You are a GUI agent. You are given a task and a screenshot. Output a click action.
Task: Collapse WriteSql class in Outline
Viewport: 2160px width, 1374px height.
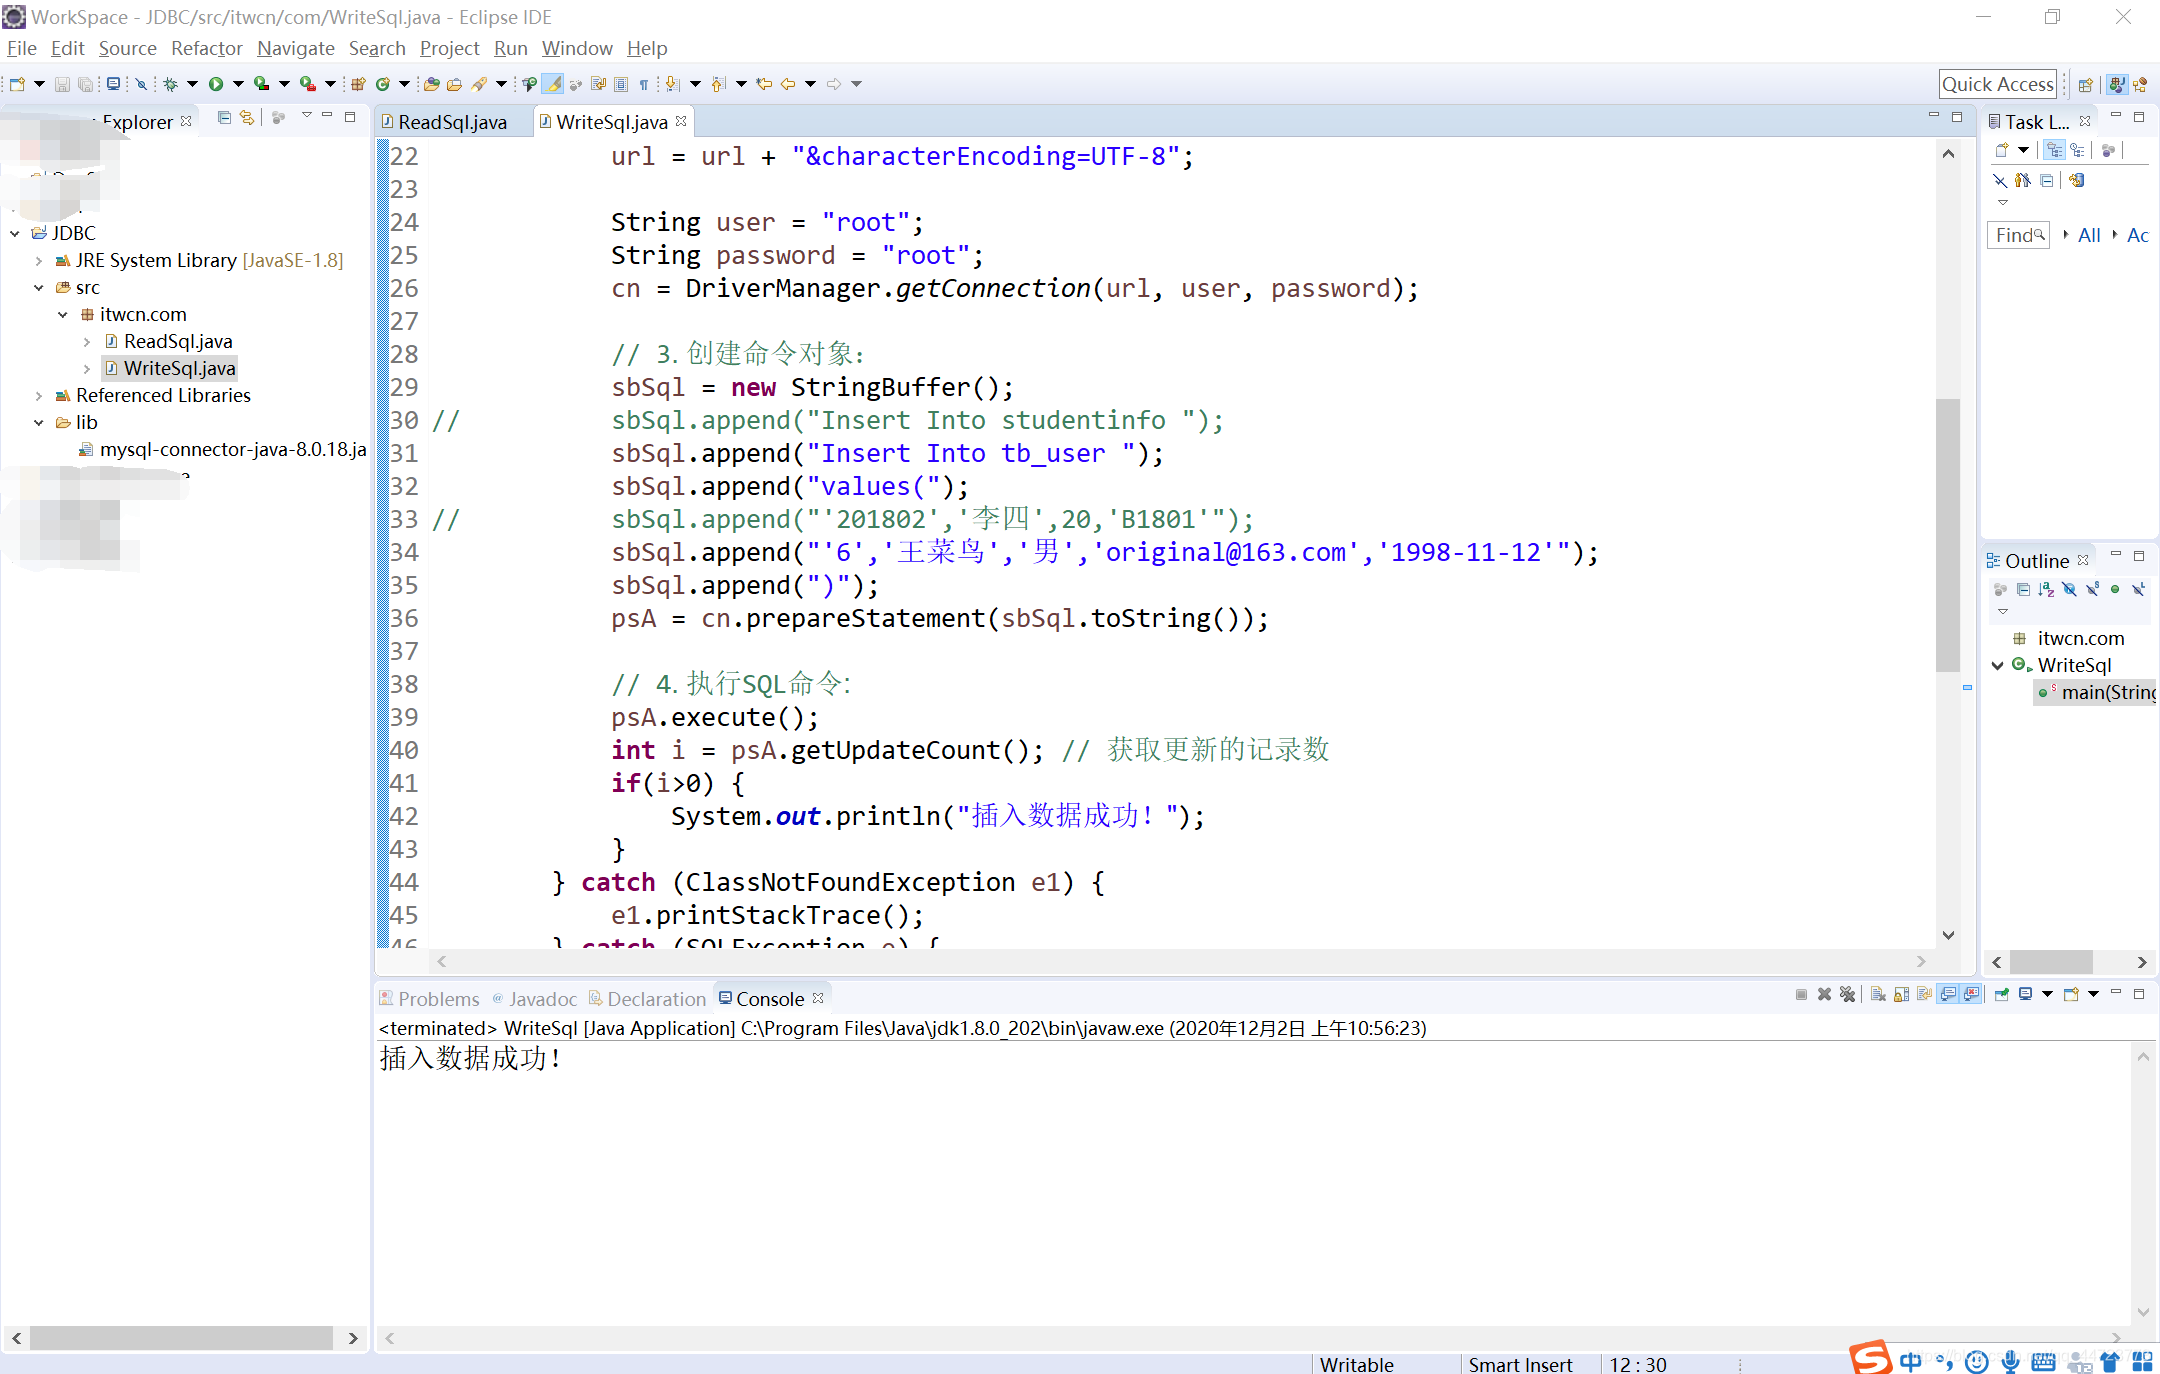point(1997,665)
